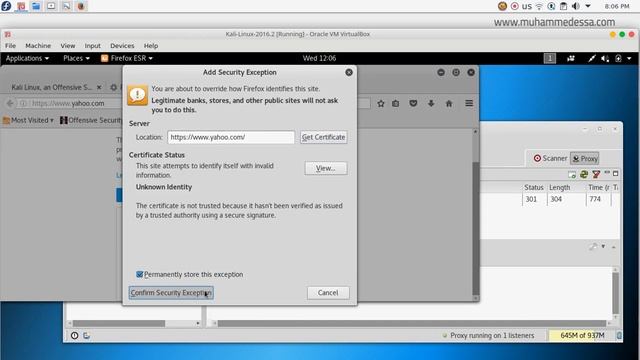The height and width of the screenshot is (360, 640).
Task: Expand the Kali Applications menu
Action: click(27, 58)
